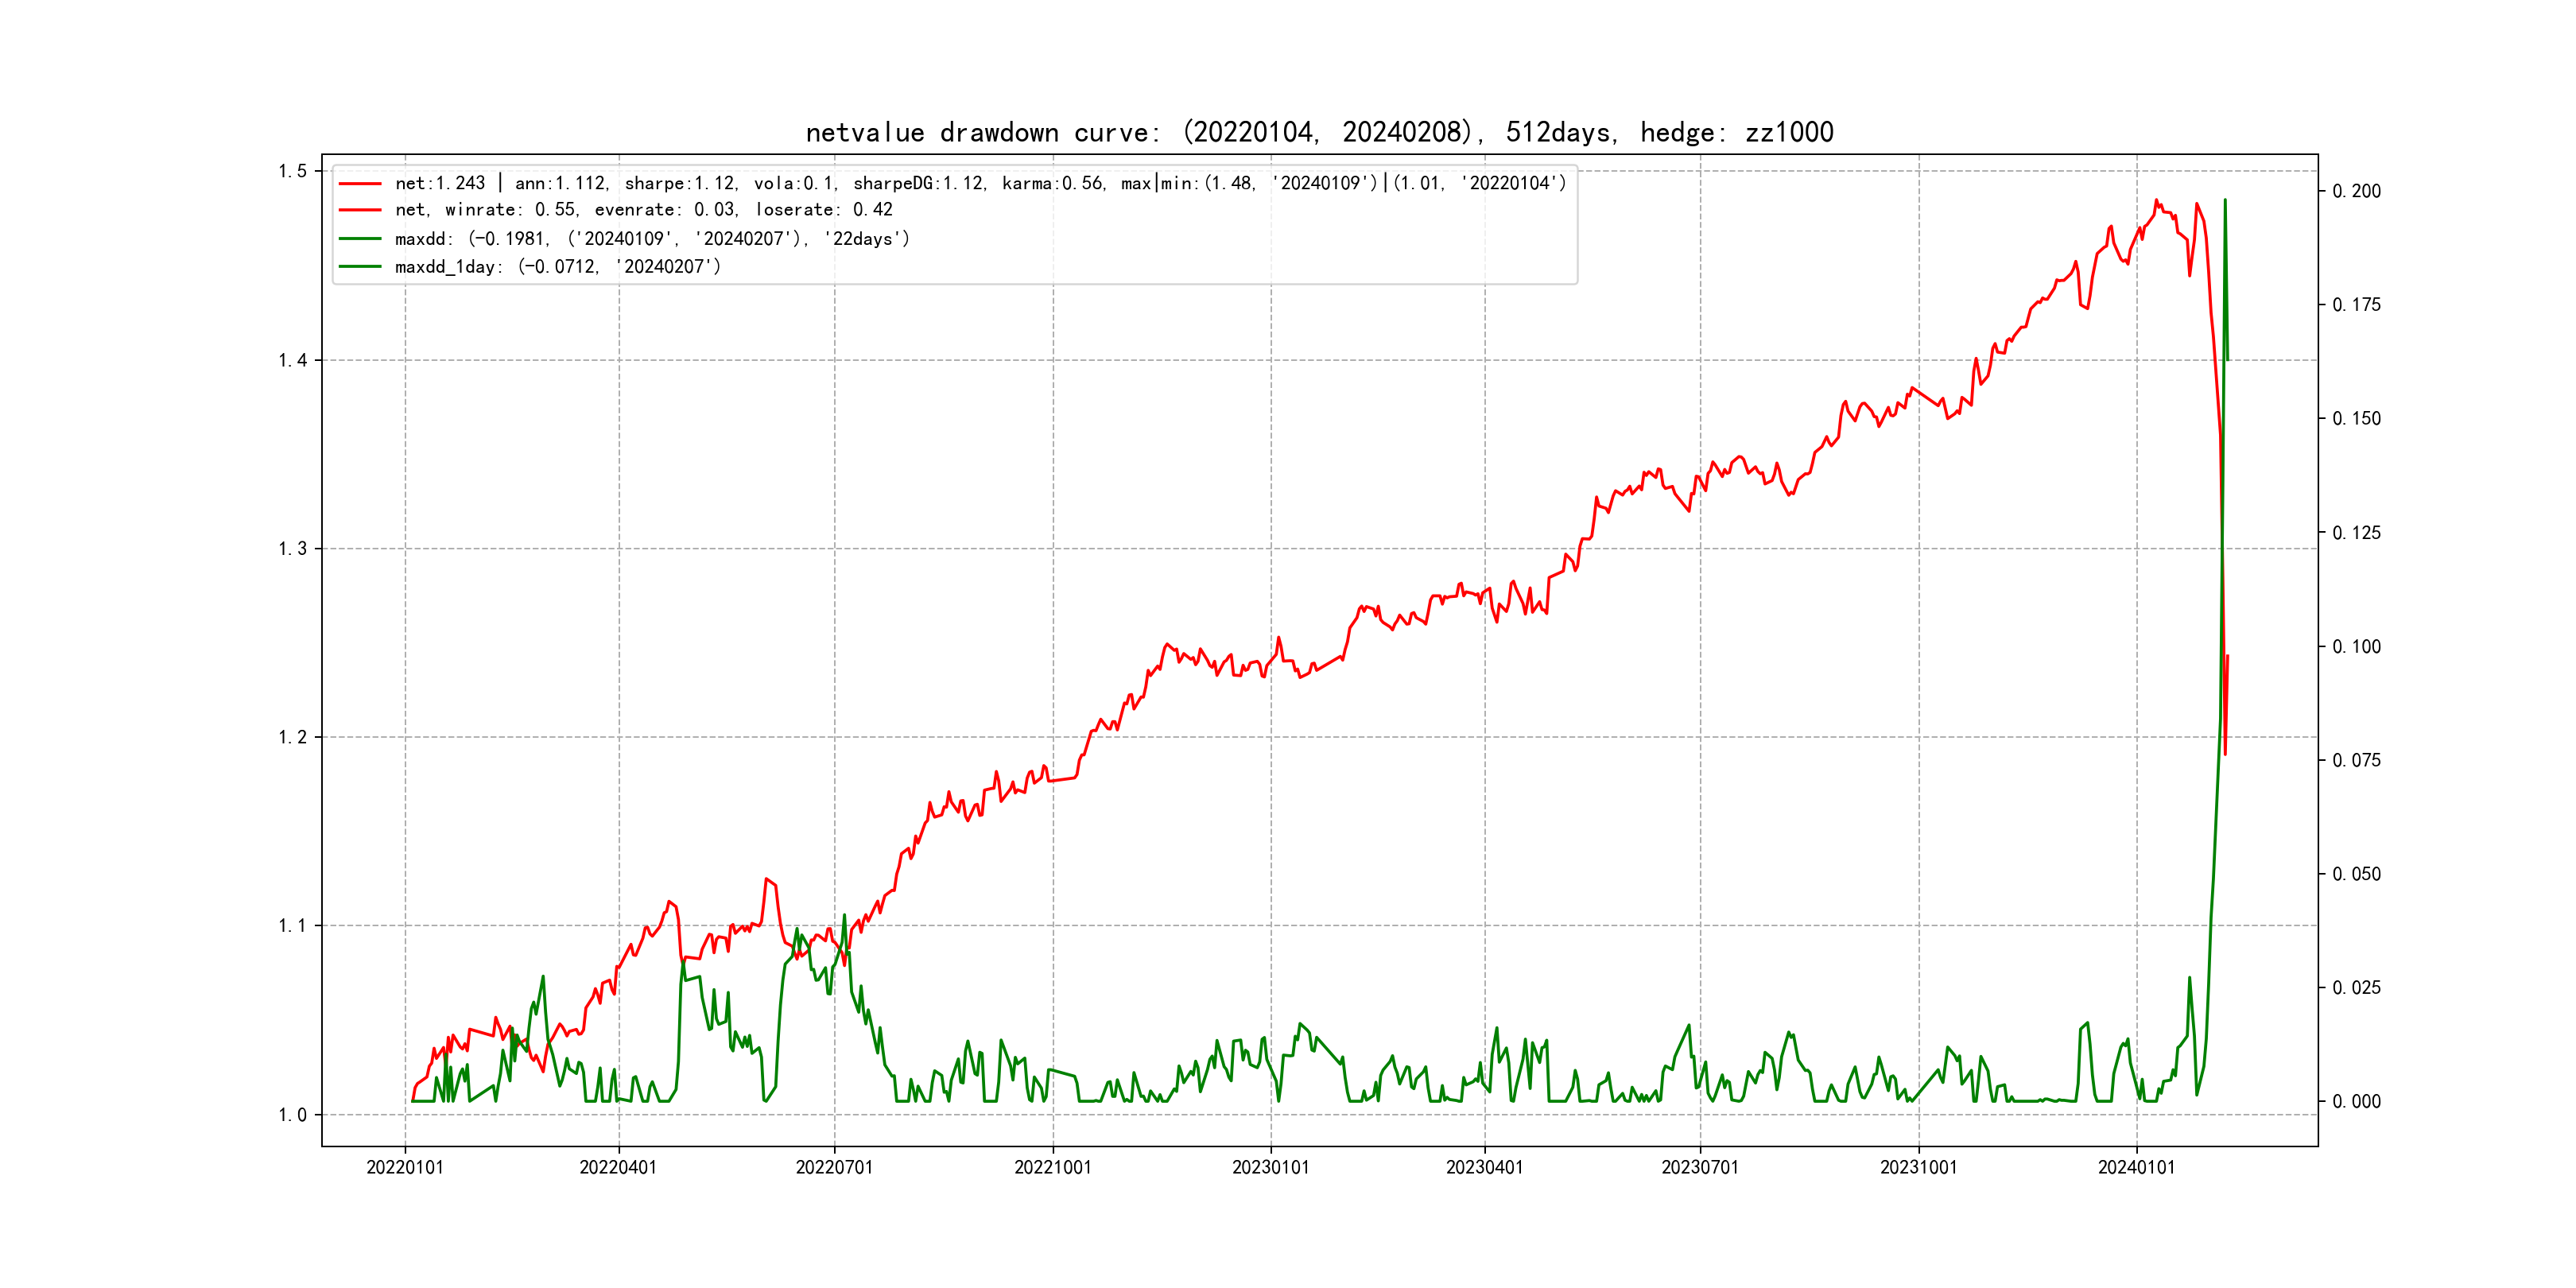Click green swatch beside maxdd legend entry
Image resolution: width=2576 pixels, height=1288 pixels.
[360, 239]
